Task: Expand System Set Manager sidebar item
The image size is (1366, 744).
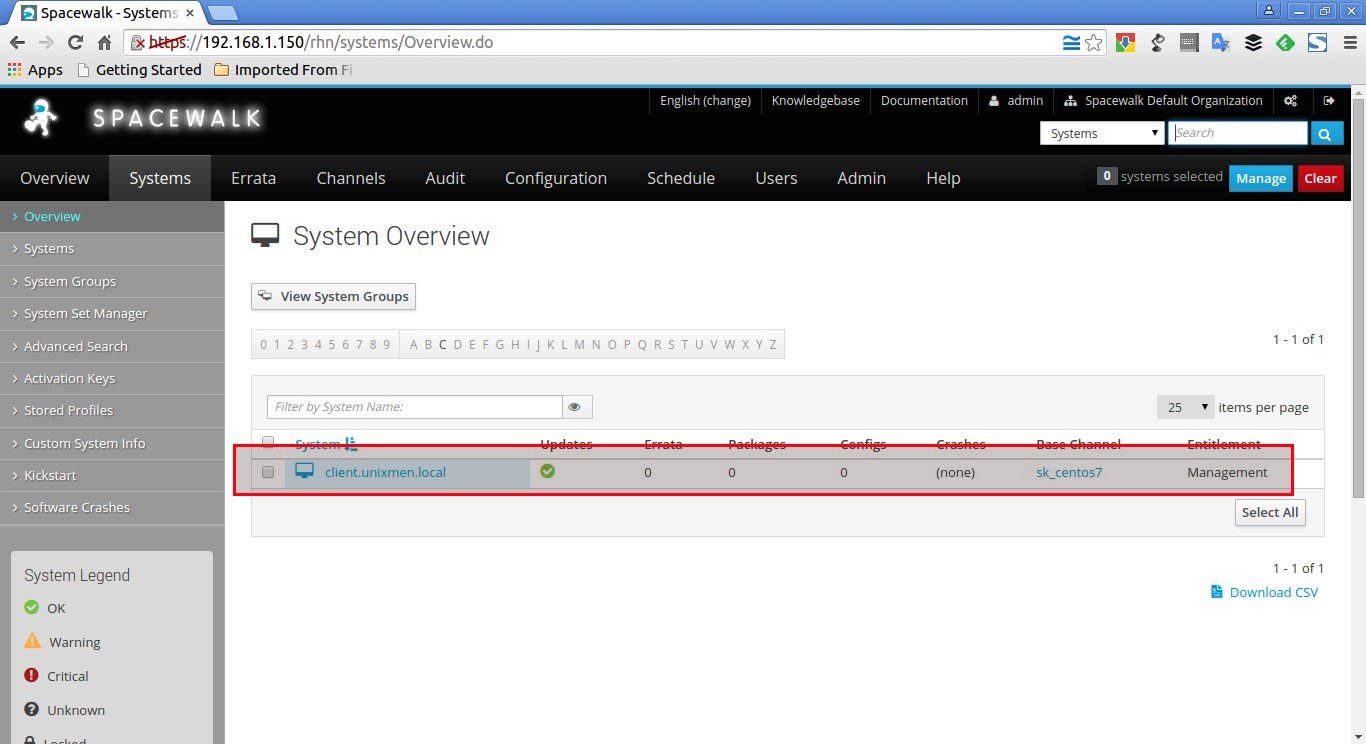Action: 112,313
